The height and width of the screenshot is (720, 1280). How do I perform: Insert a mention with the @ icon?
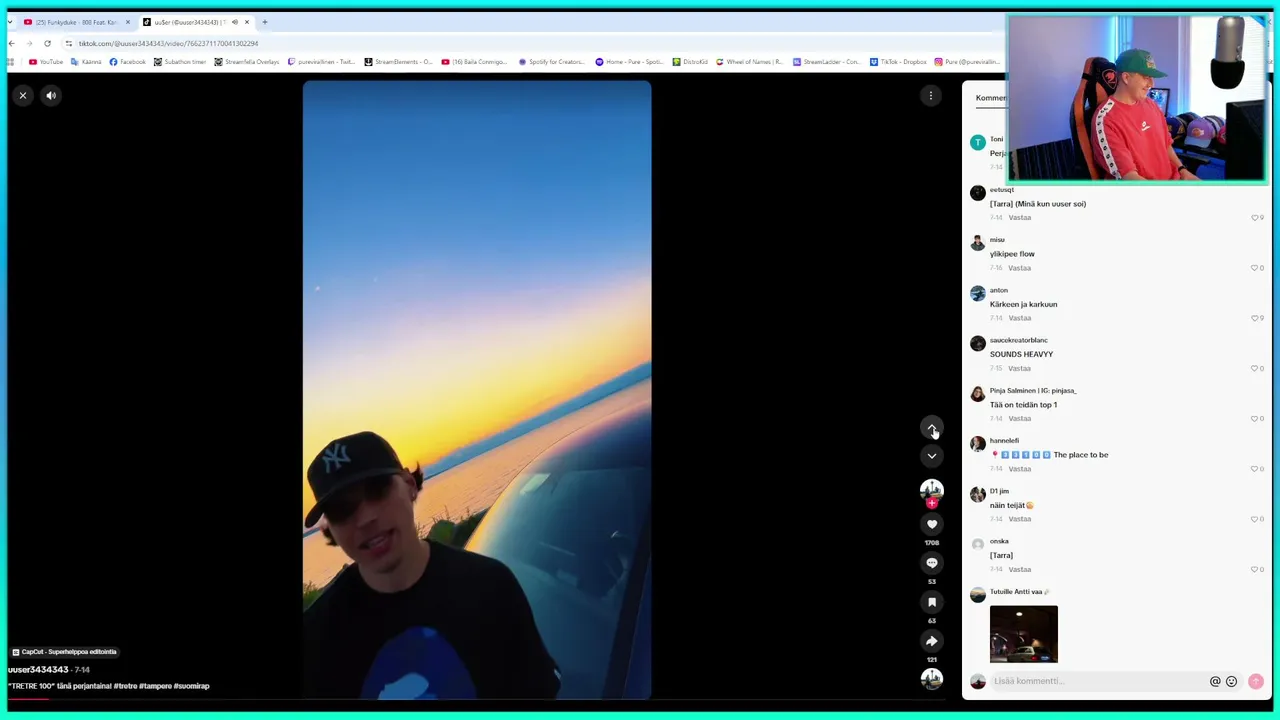(1215, 681)
